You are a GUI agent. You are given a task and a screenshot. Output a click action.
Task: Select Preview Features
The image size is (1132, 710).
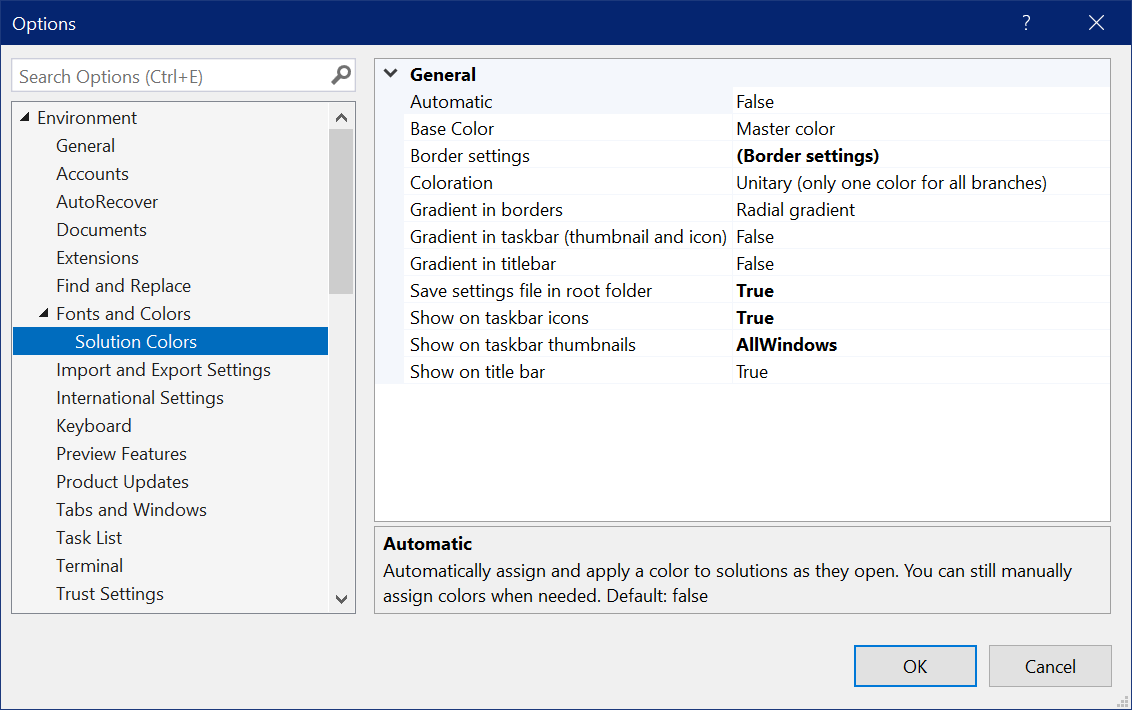[x=121, y=454]
